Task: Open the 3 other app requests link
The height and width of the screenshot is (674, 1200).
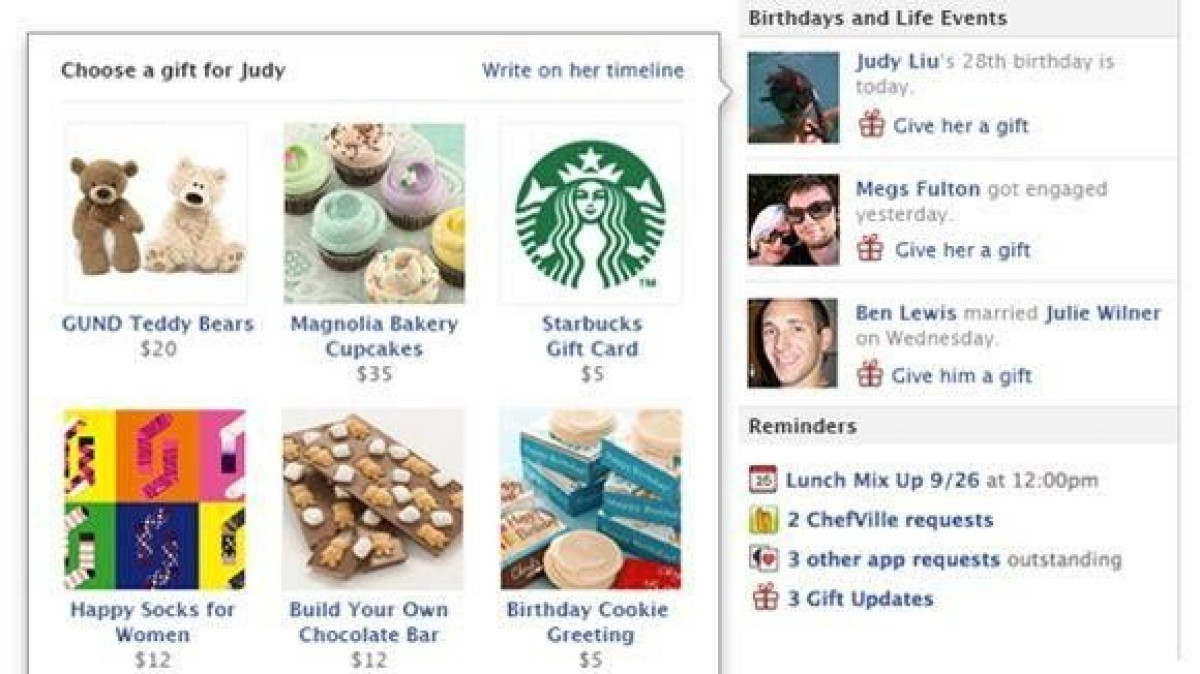Action: pos(893,559)
